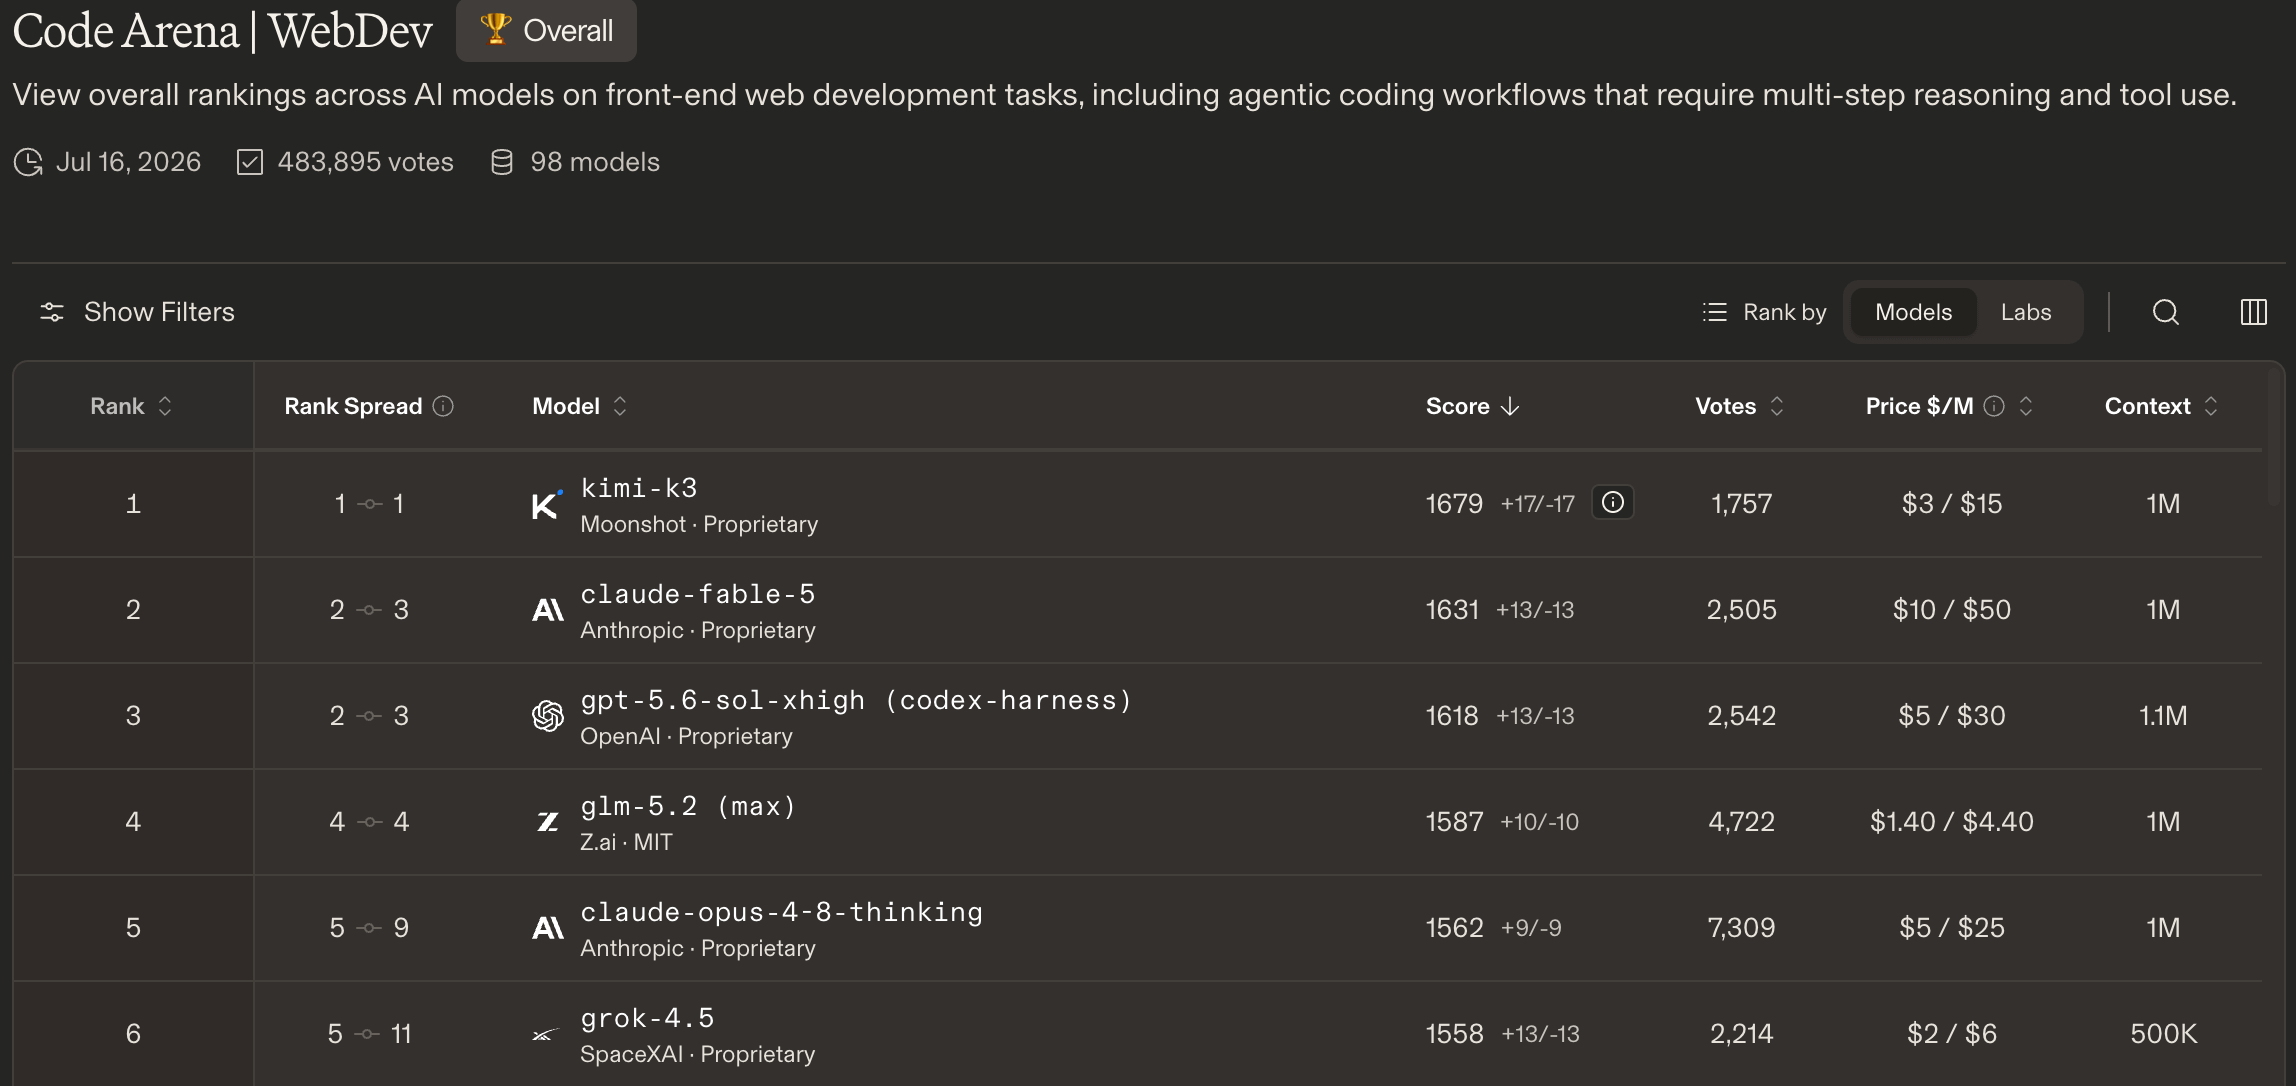This screenshot has width=2296, height=1086.
Task: Click the Moonshot K logo icon
Action: [547, 504]
